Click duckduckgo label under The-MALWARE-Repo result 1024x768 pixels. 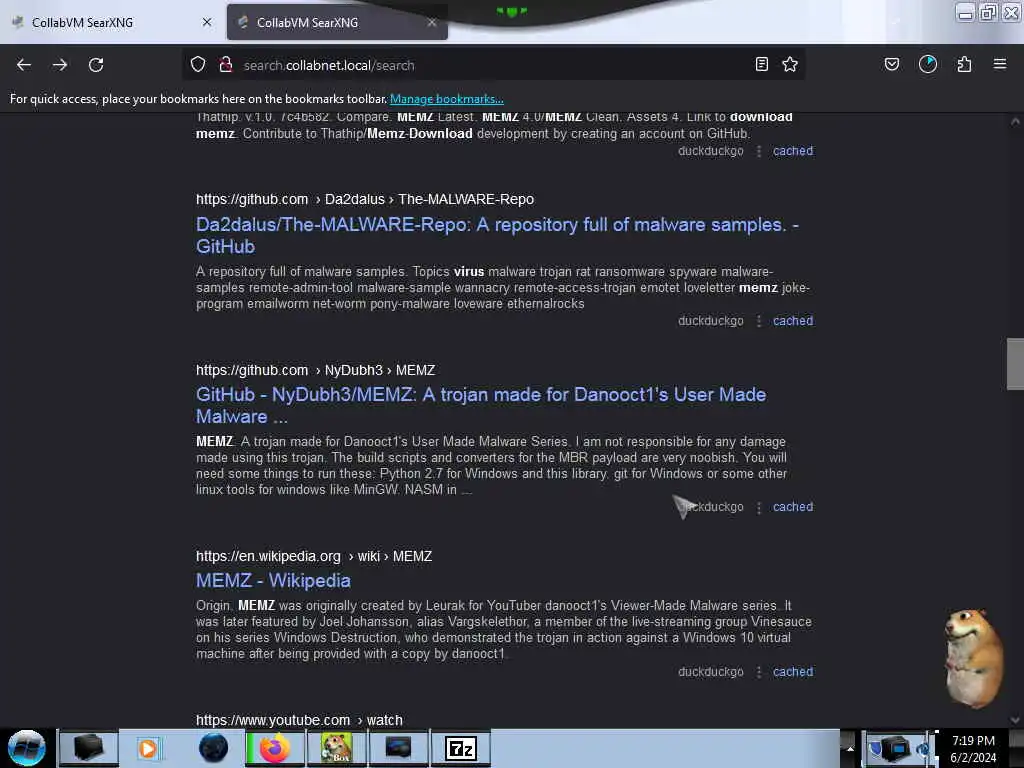pos(711,321)
